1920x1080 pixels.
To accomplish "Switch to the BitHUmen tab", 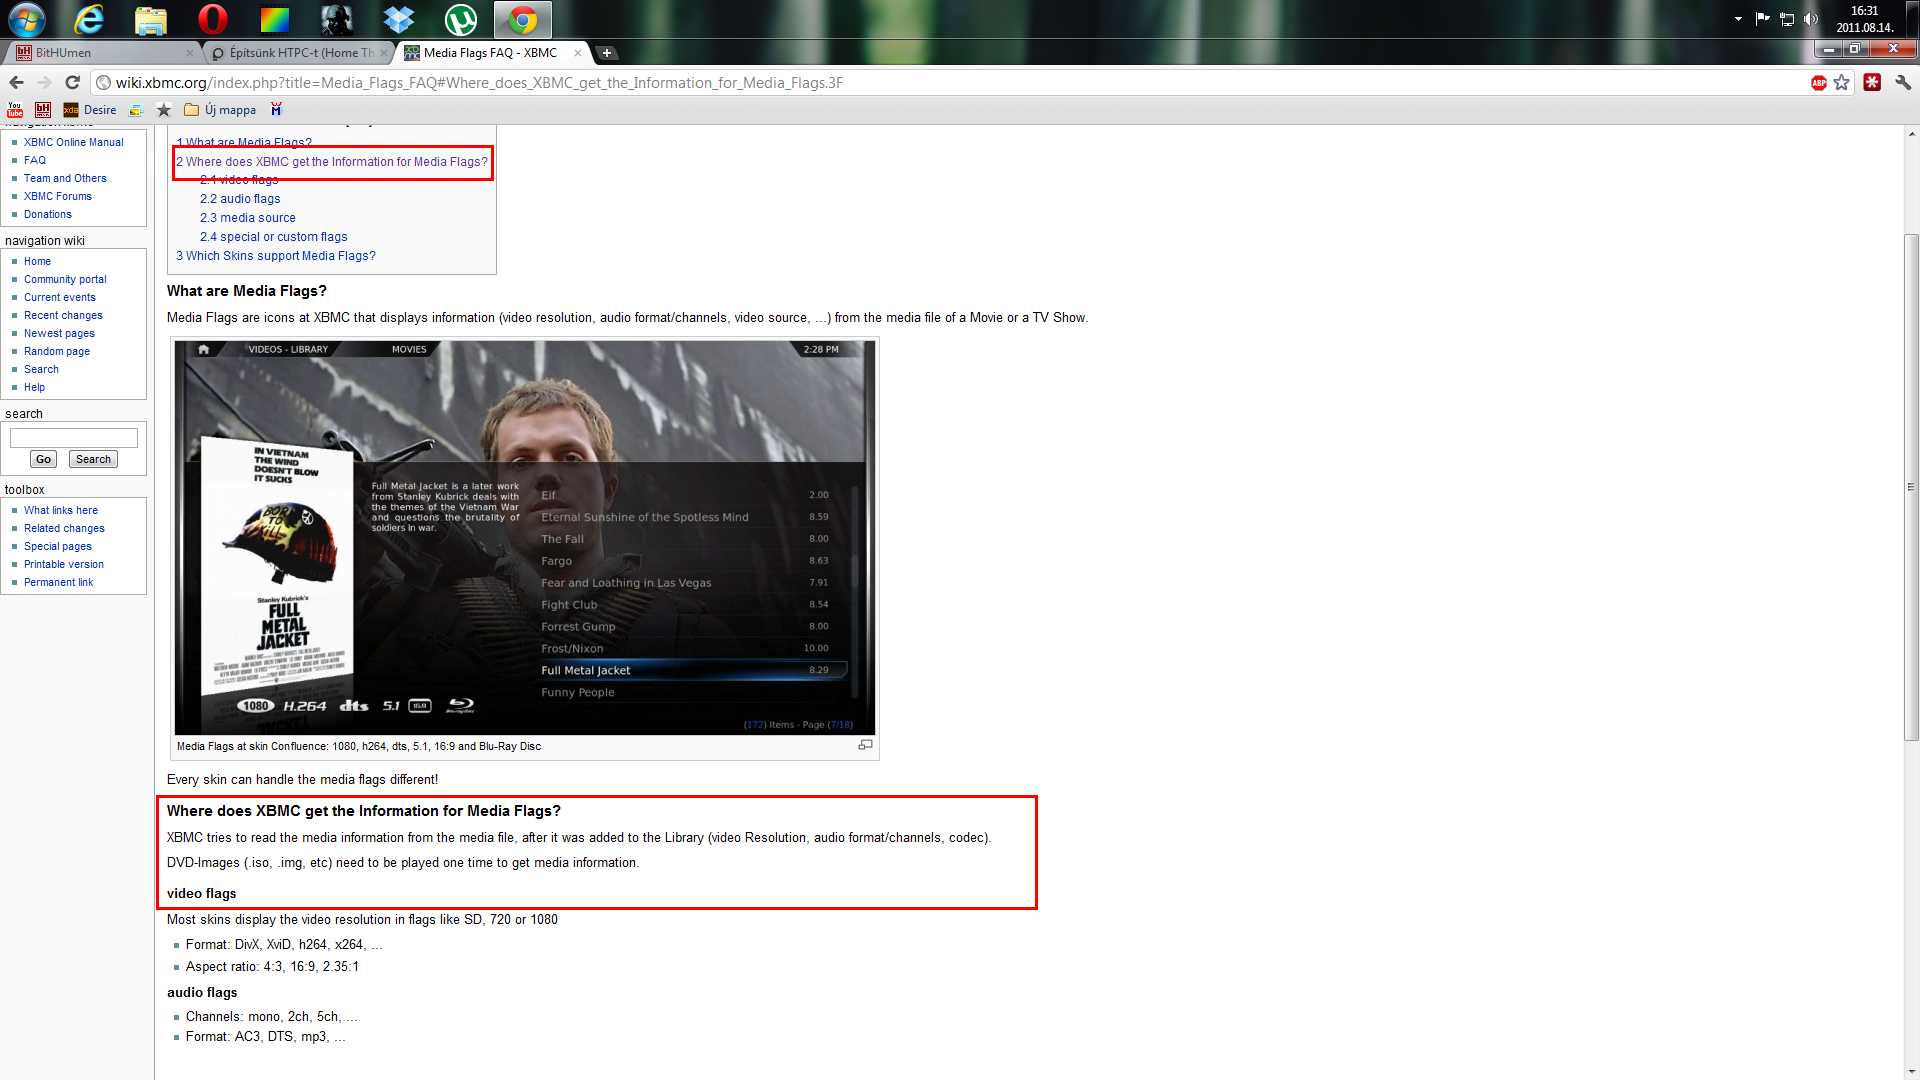I will pyautogui.click(x=100, y=53).
